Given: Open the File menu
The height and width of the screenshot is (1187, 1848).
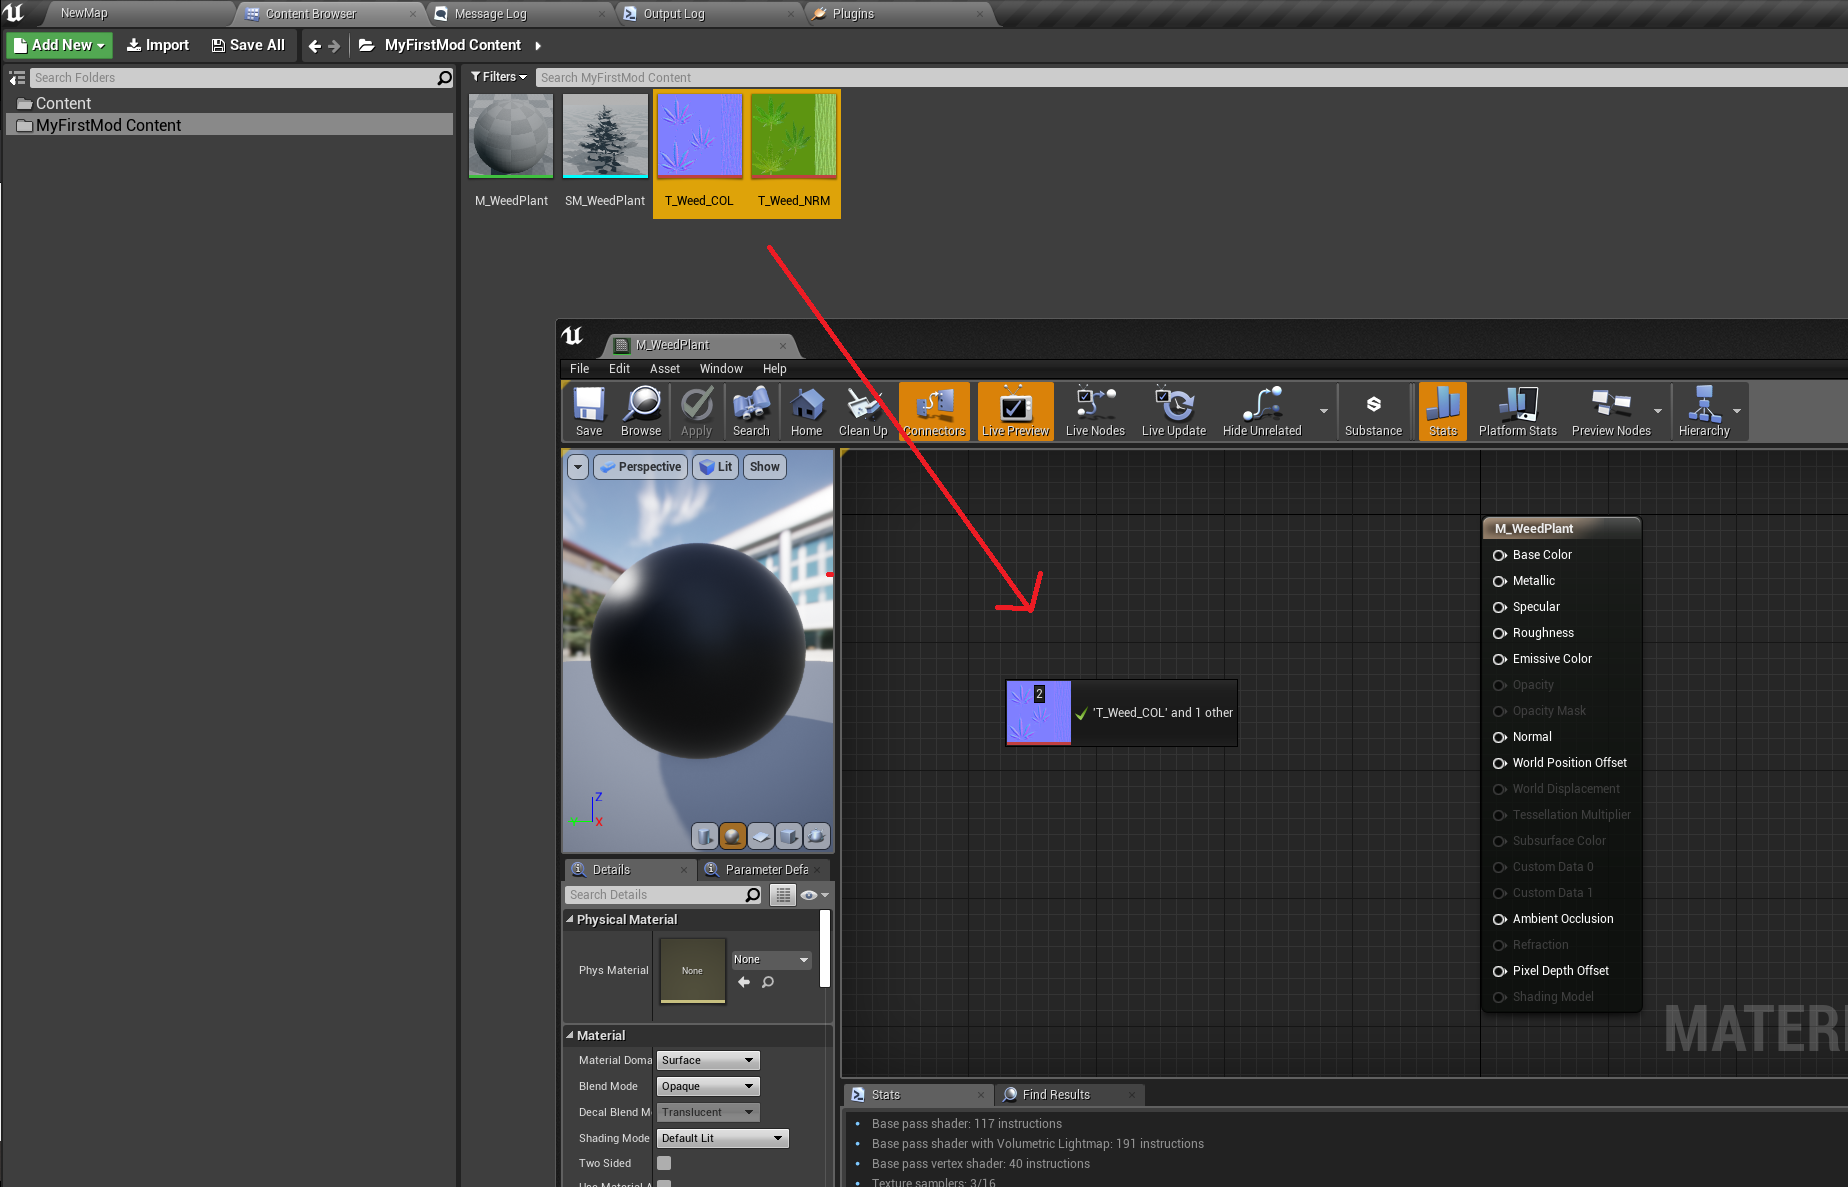Looking at the screenshot, I should pos(580,369).
